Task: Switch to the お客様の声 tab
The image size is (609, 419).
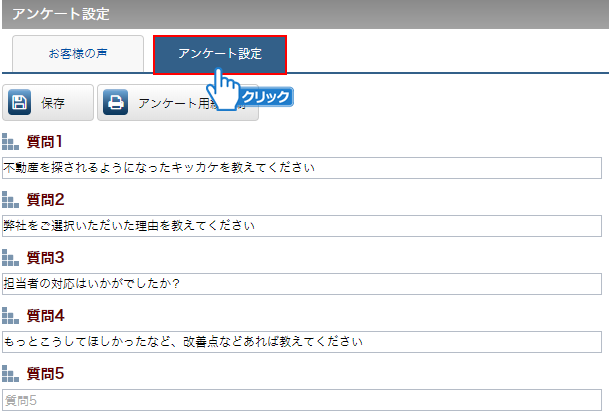Action: coord(78,54)
